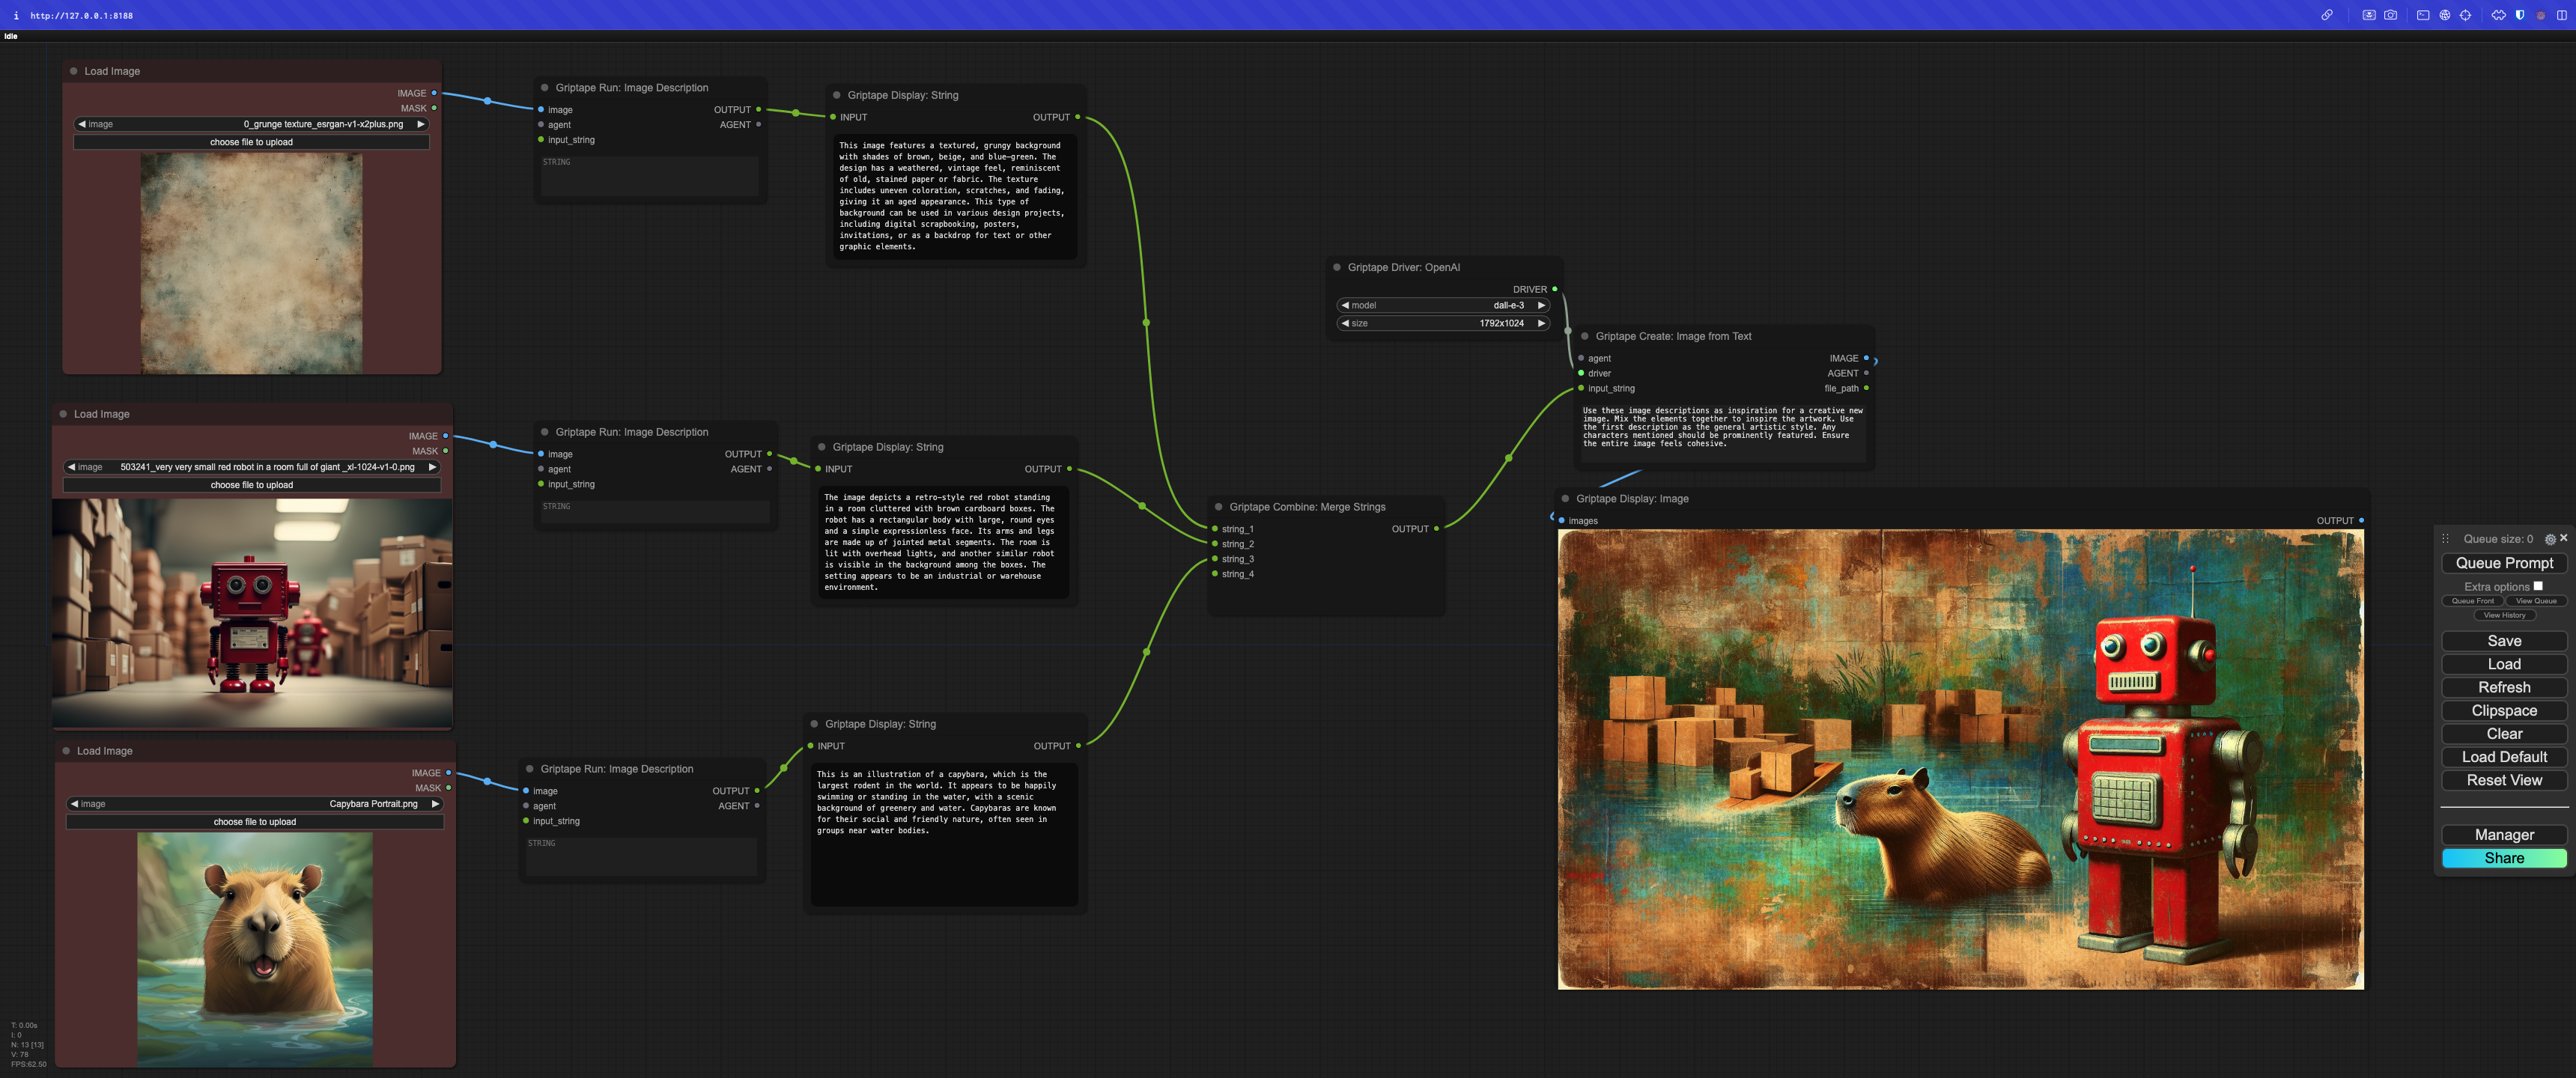Click the camera screenshot icon
The width and height of the screenshot is (2576, 1078).
pyautogui.click(x=2390, y=15)
